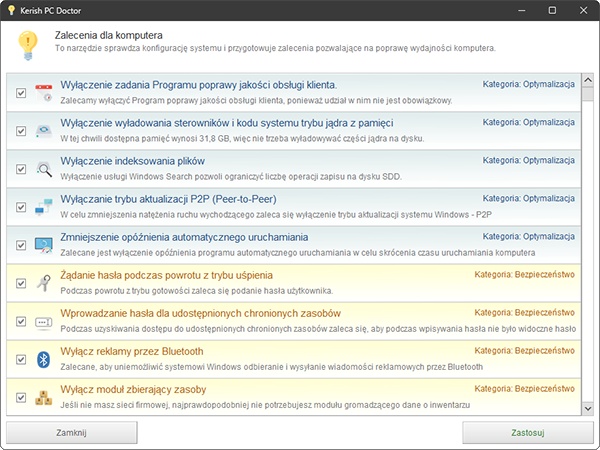Click the customer experience program task icon

pos(44,93)
